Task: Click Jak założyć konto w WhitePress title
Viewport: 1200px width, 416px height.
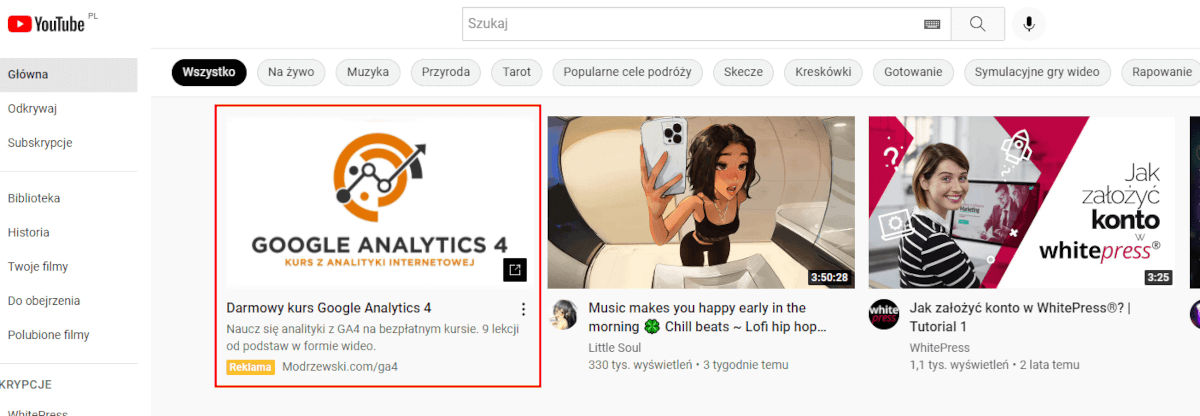Action: click(x=1020, y=317)
